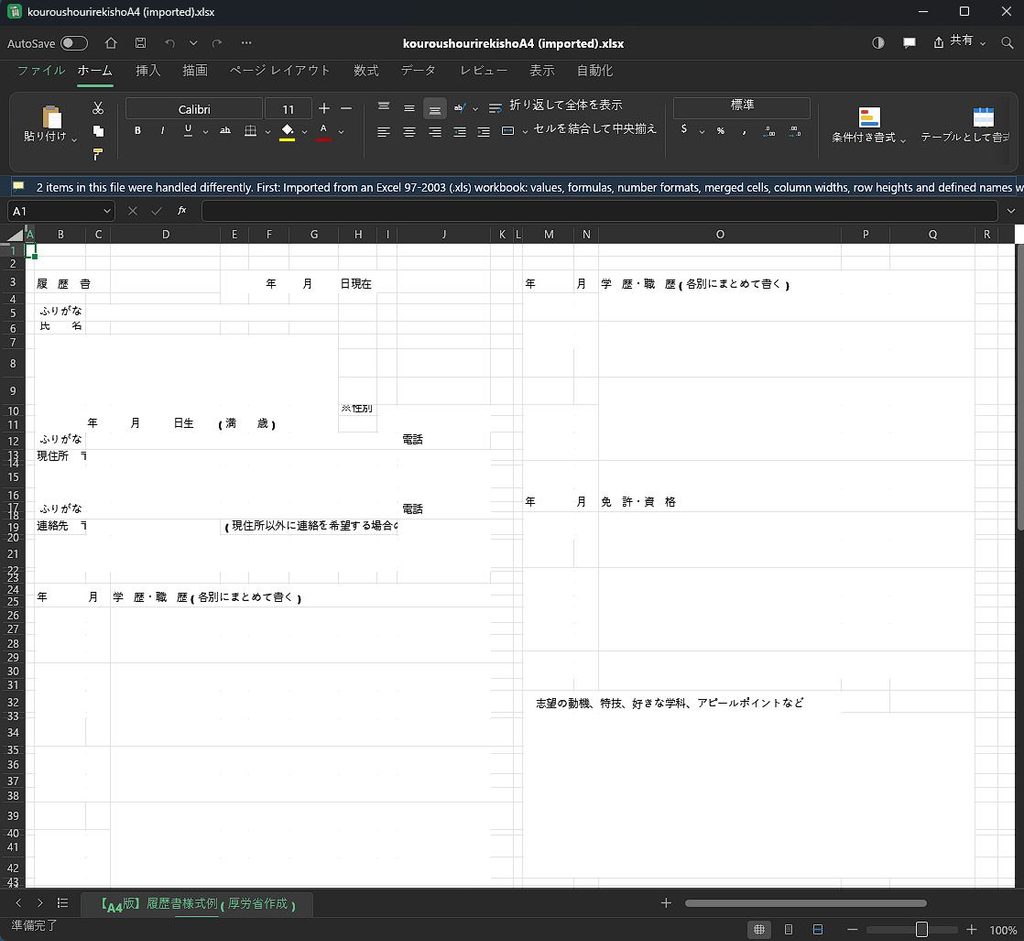The height and width of the screenshot is (941, 1024).
Task: Click the text orientation icon
Action: [460, 108]
